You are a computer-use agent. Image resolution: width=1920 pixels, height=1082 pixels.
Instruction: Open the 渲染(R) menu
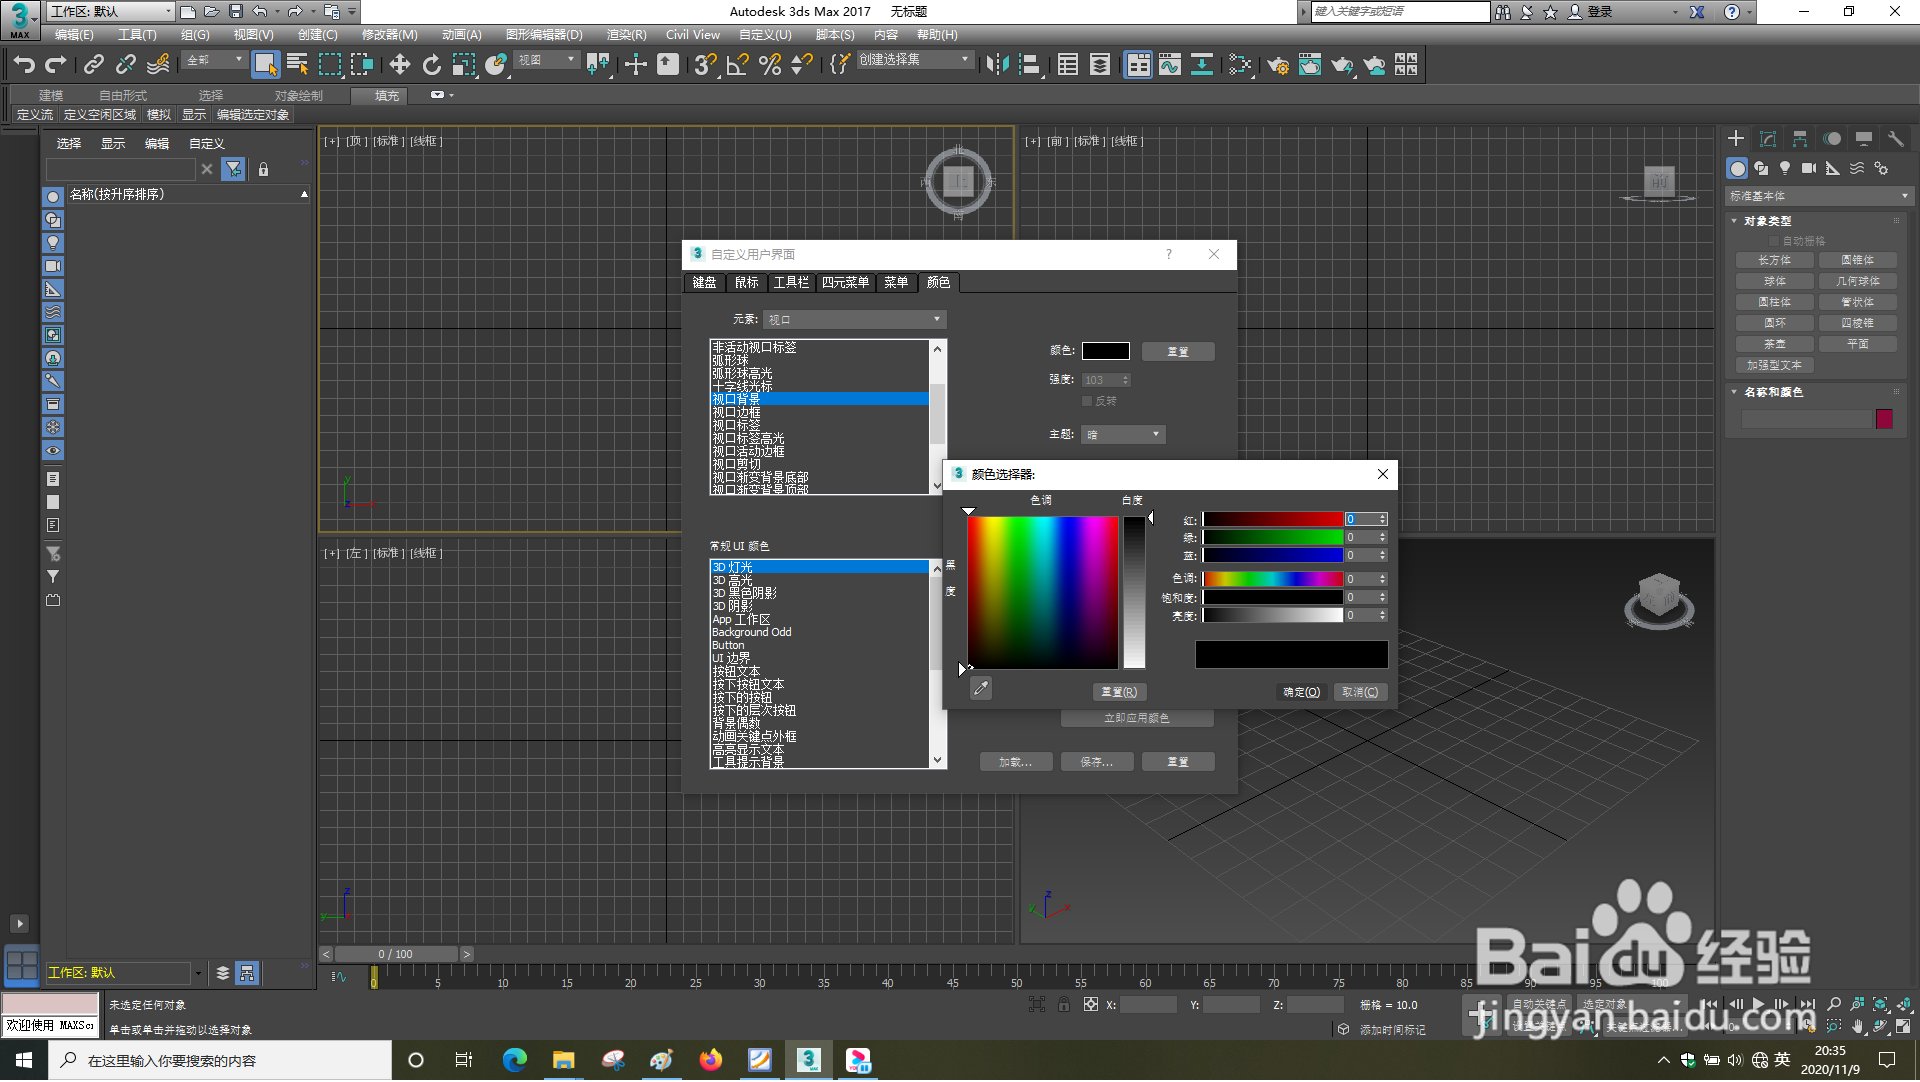625,34
